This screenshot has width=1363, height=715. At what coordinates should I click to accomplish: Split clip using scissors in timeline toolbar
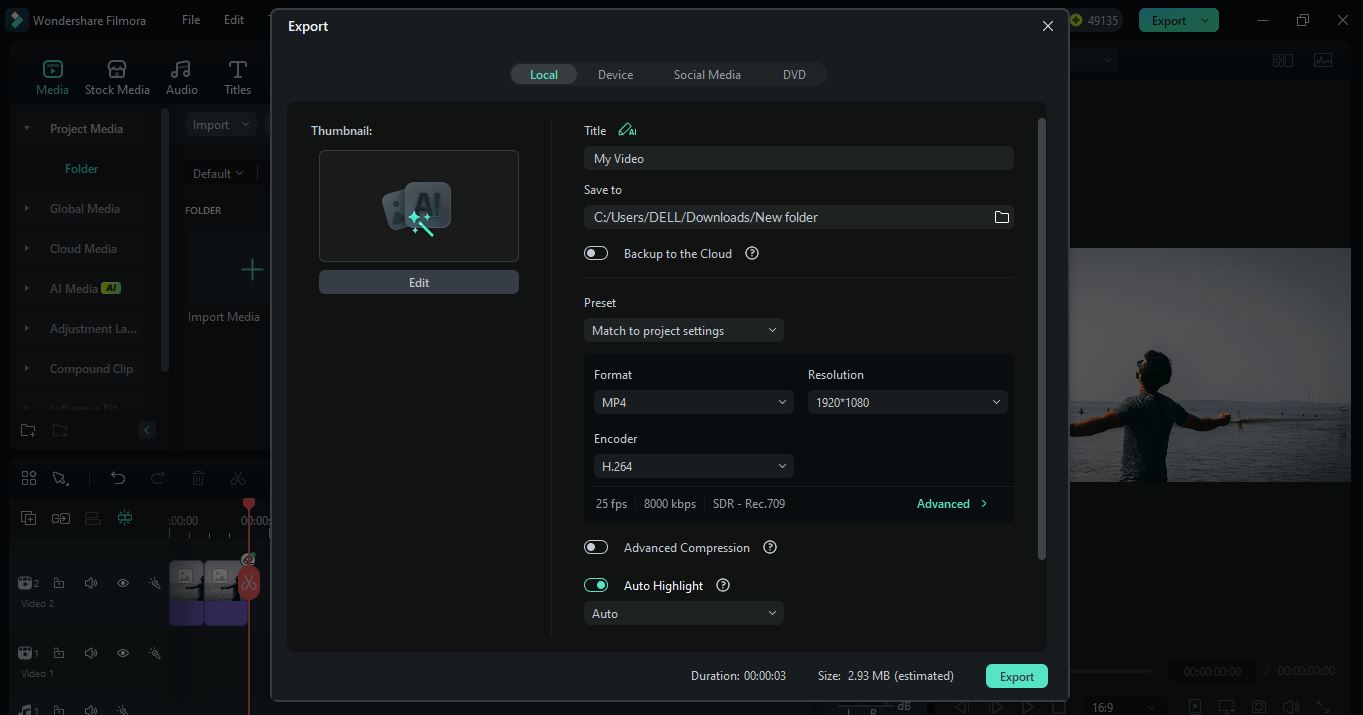coord(237,478)
